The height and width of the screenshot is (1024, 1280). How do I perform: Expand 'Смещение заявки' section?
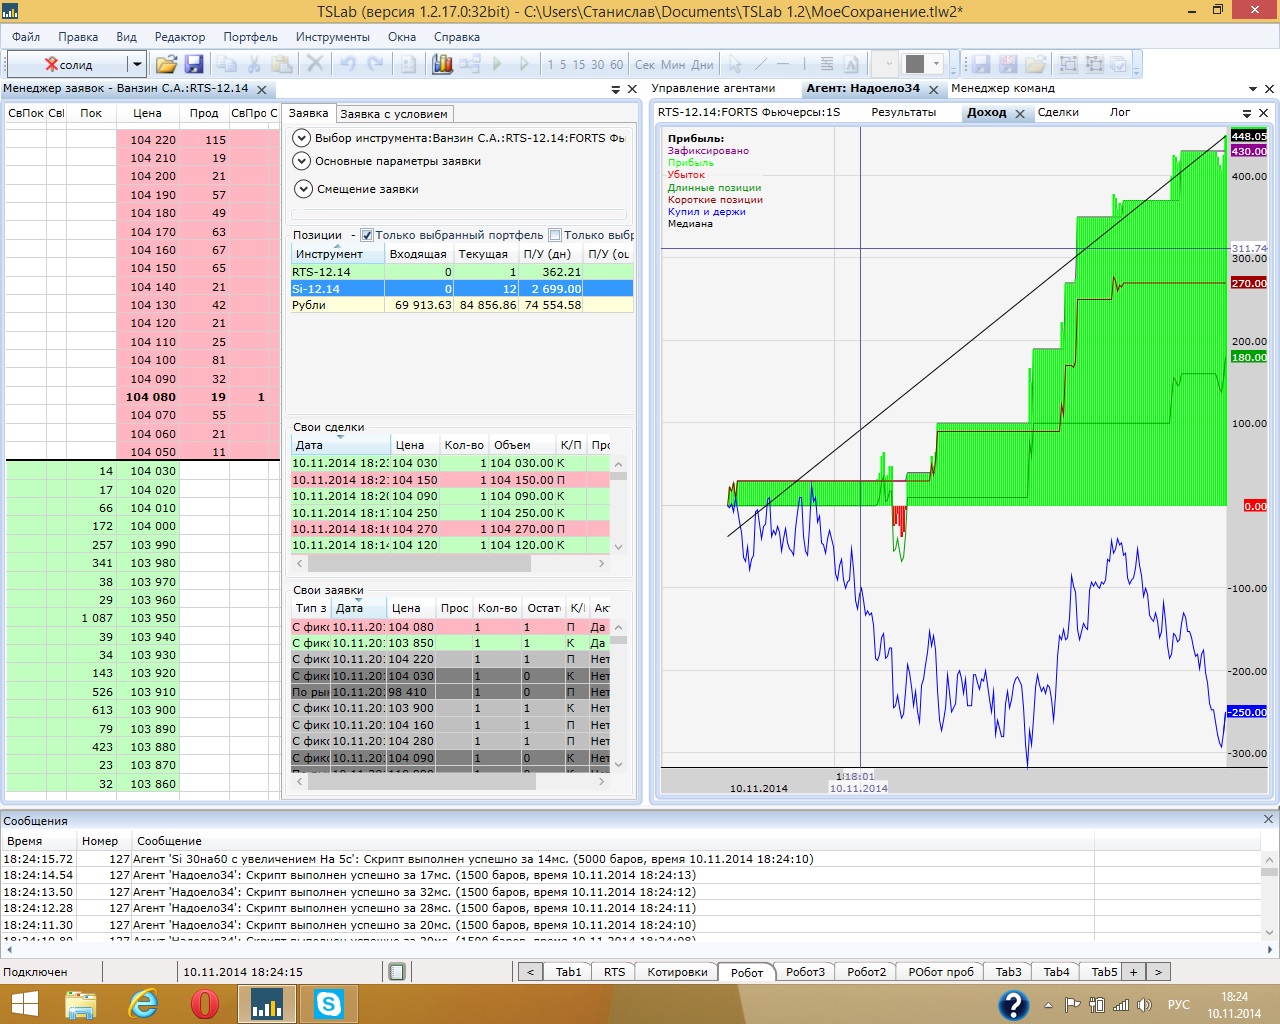click(x=303, y=189)
